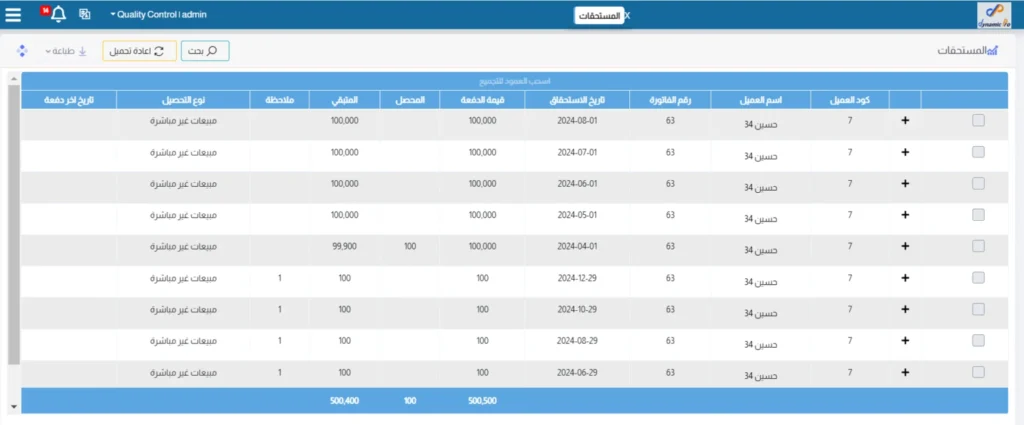Click plus icon for row dated 2024-06-29
The width and height of the screenshot is (1024, 425).
pyautogui.click(x=905, y=372)
